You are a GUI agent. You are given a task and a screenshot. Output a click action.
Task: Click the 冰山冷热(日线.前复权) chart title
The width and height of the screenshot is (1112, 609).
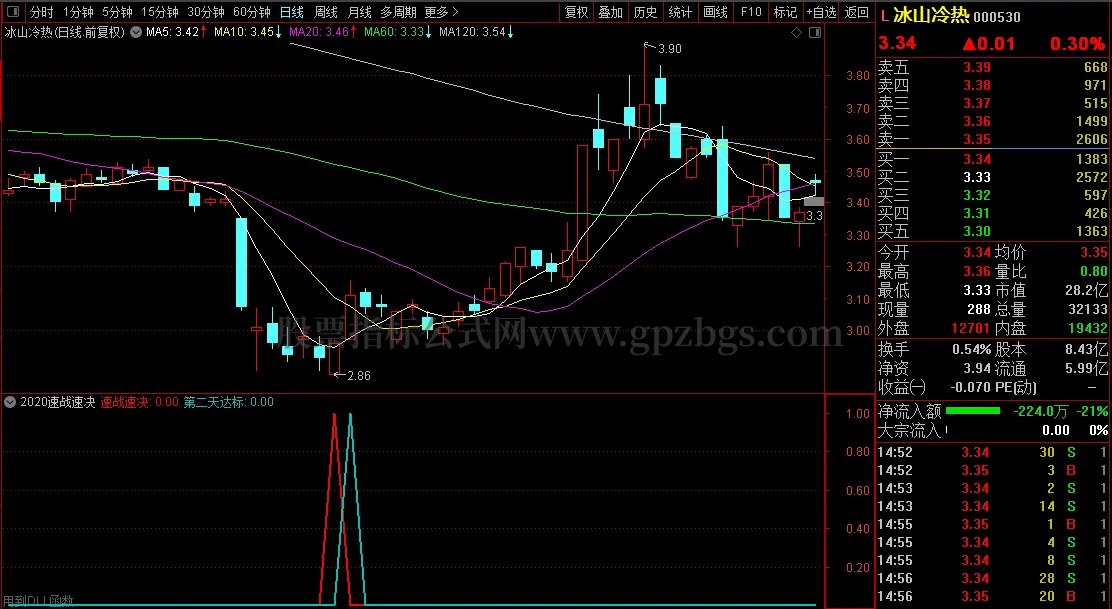pos(65,32)
